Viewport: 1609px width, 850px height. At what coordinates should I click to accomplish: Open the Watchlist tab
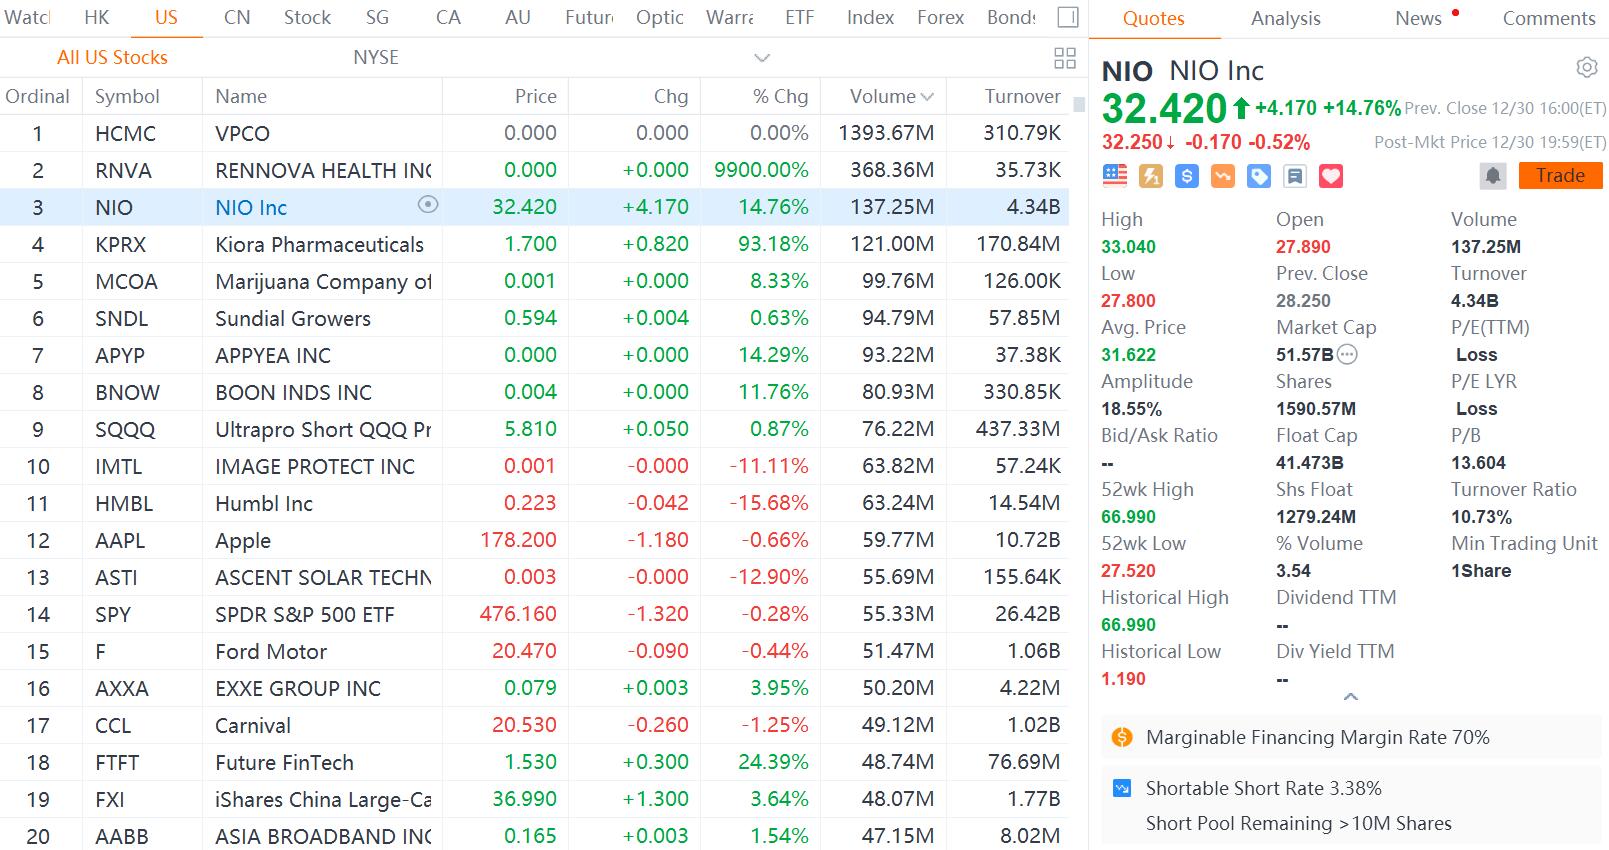tap(27, 17)
